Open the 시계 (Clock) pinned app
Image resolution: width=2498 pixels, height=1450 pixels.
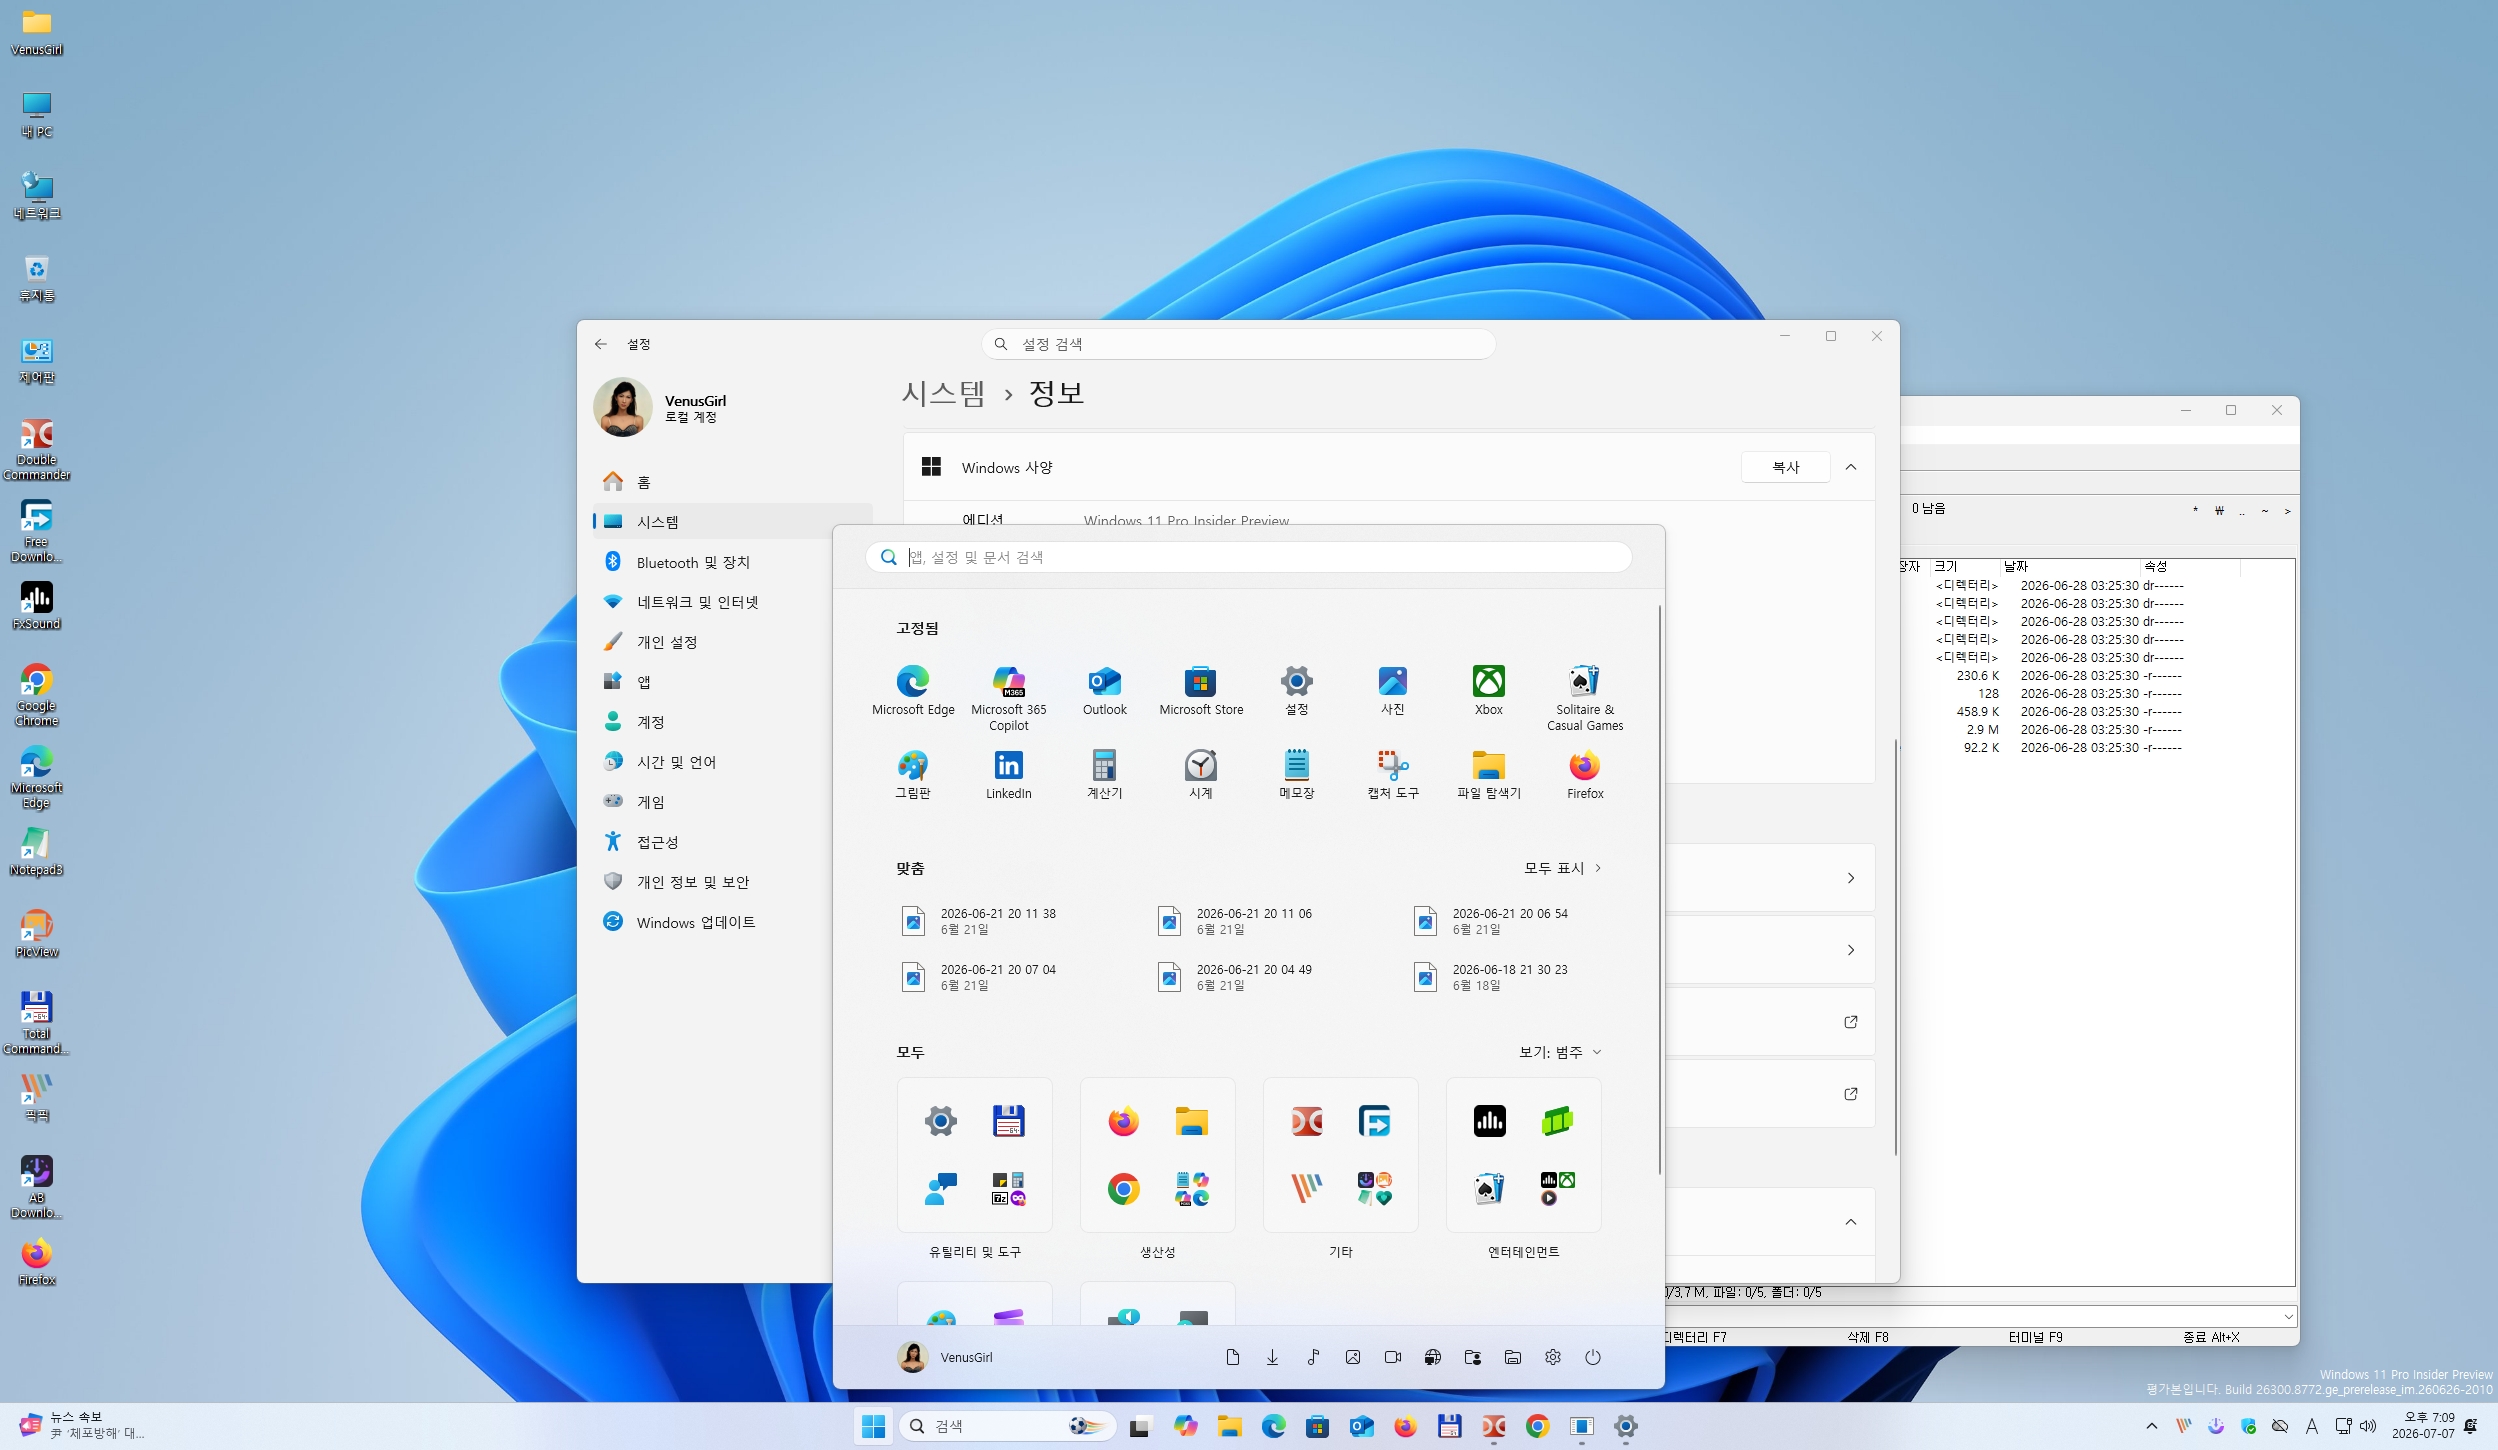(x=1201, y=775)
